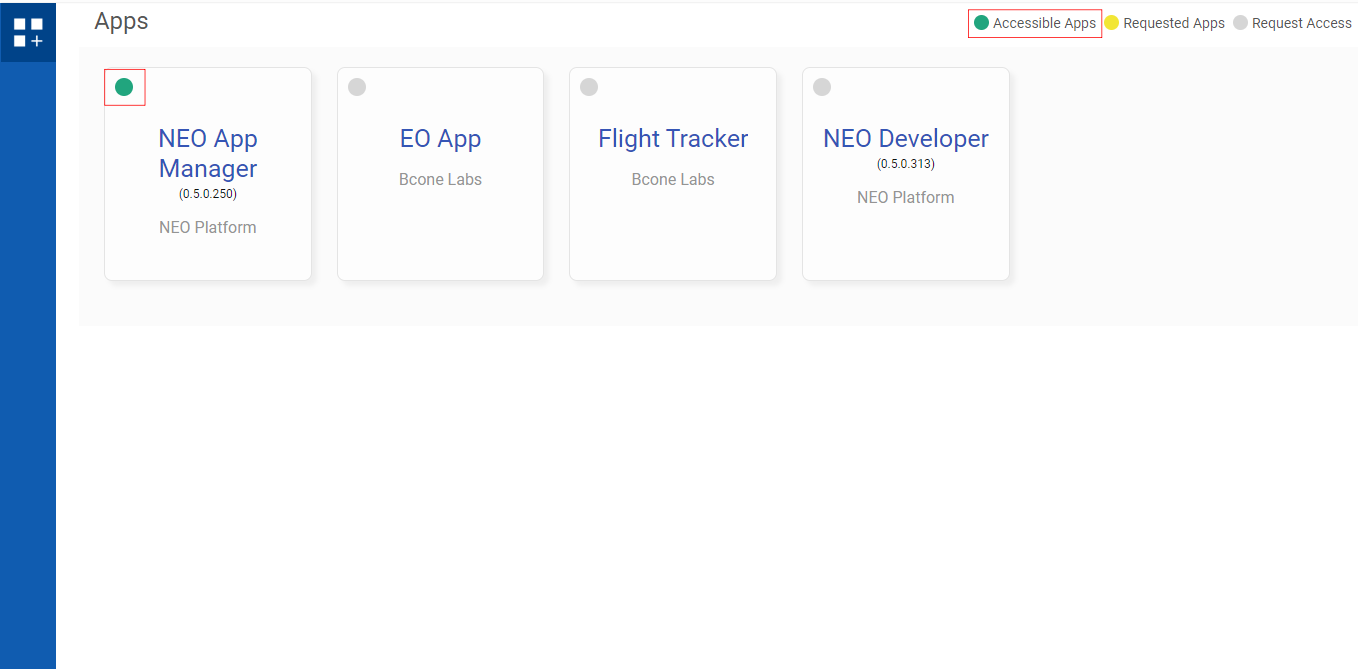
Task: Select Requested Apps legend label
Action: tap(1174, 23)
